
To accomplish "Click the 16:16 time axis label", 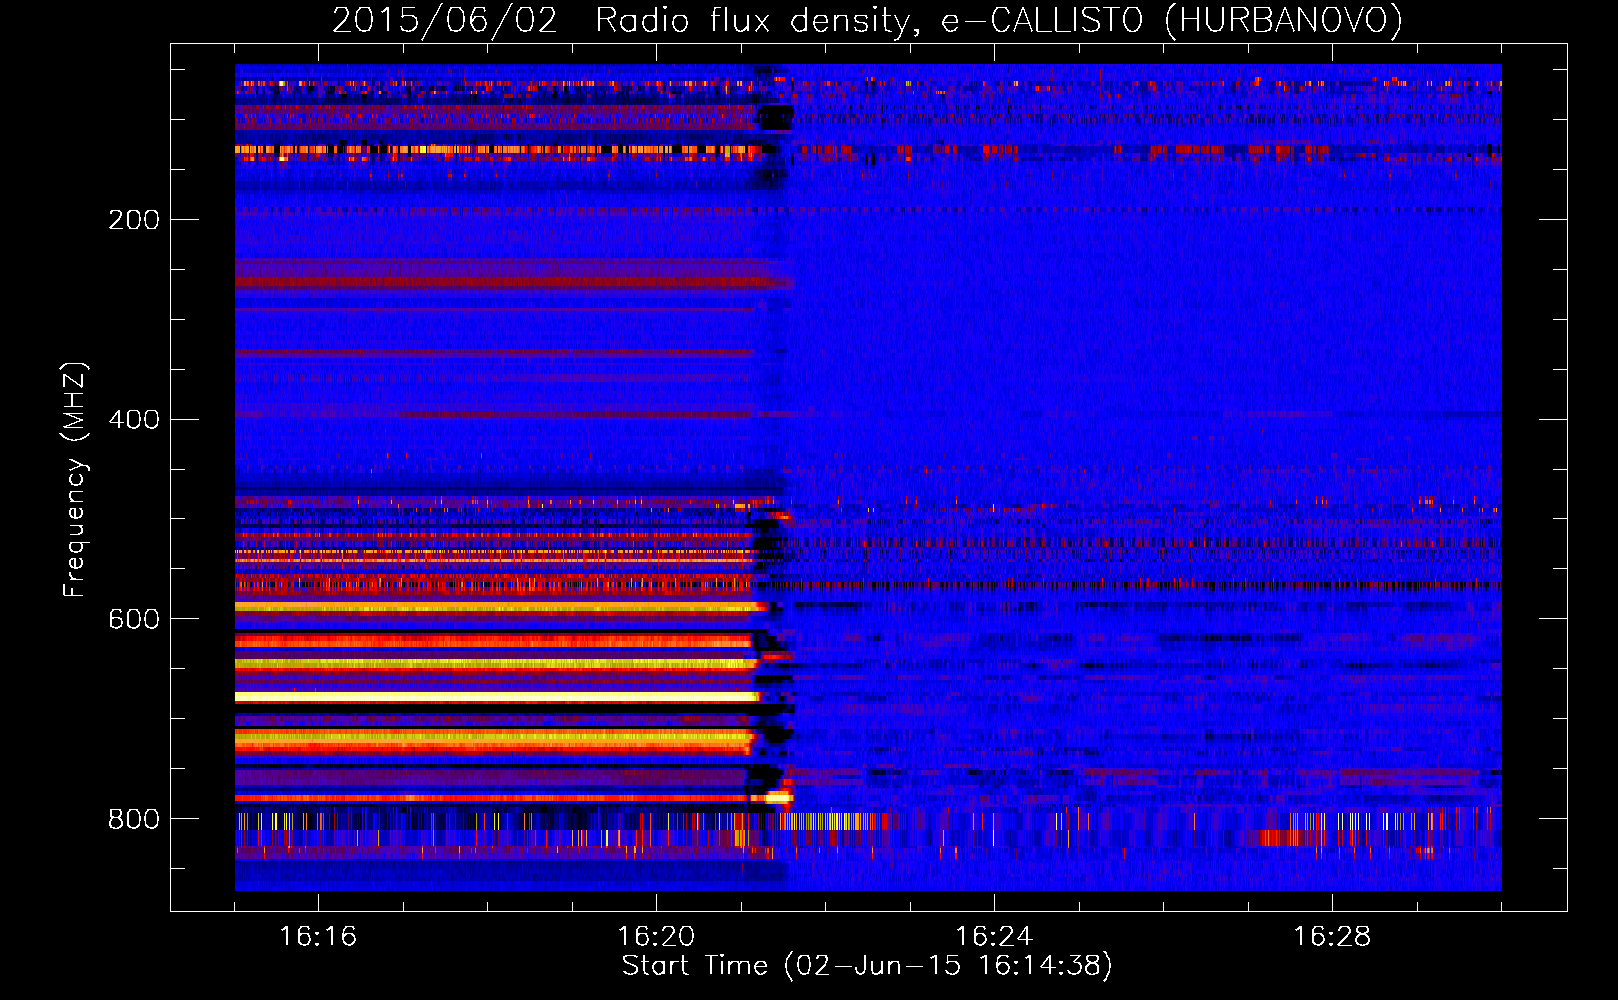I will 318,937.
